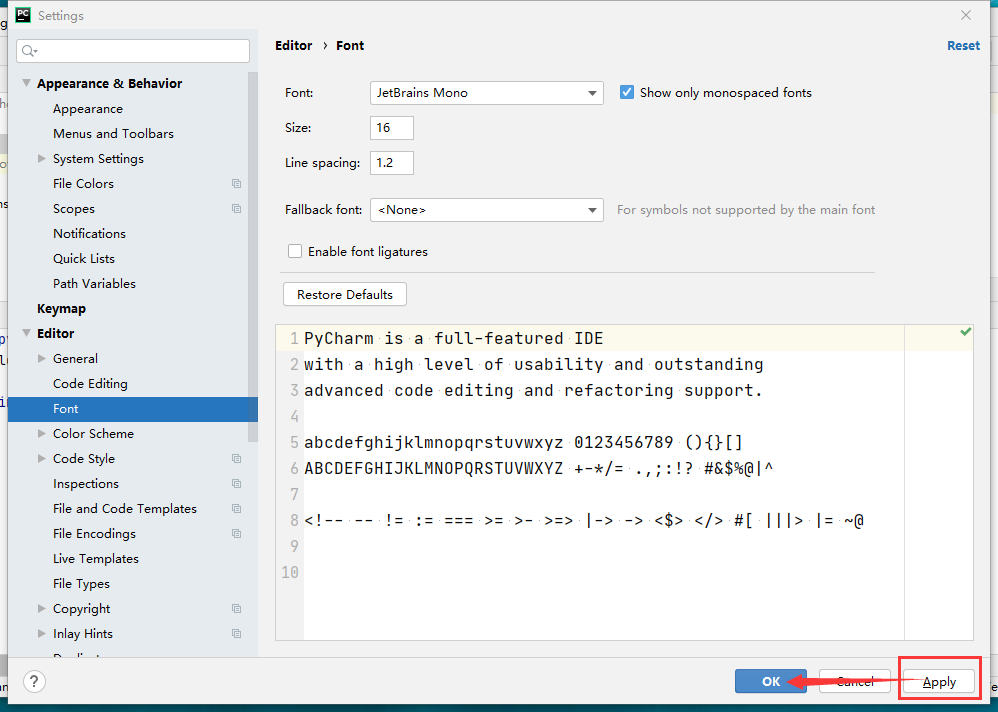Enable font ligatures checkbox

point(295,251)
